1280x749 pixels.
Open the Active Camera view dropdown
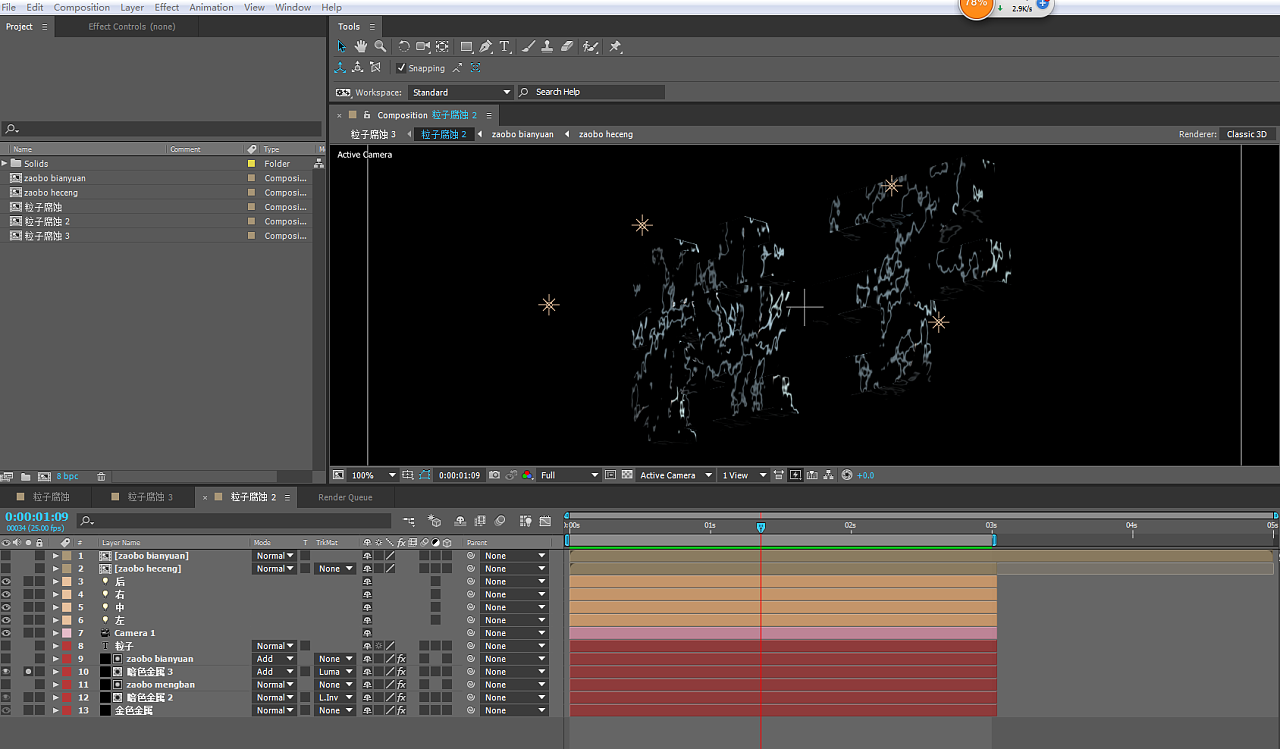pos(676,475)
